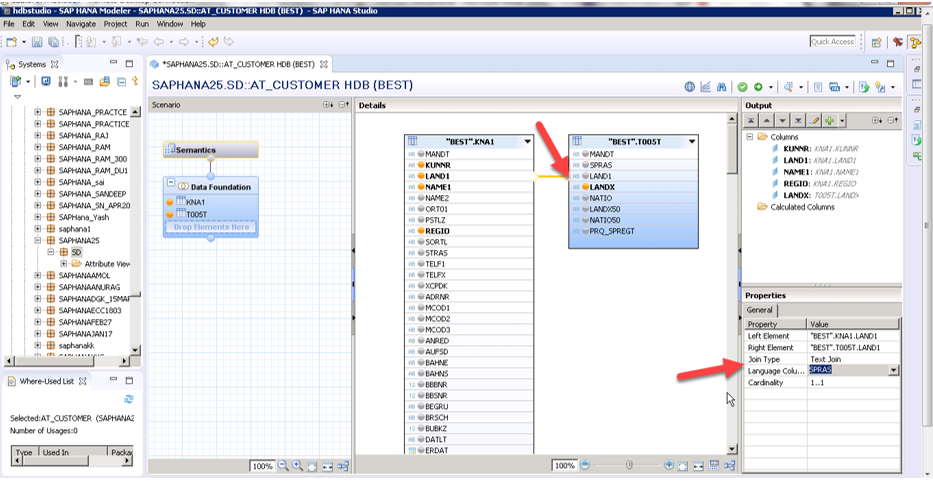Click the Details pane zoom plus button
The image size is (933, 481).
tap(669, 465)
